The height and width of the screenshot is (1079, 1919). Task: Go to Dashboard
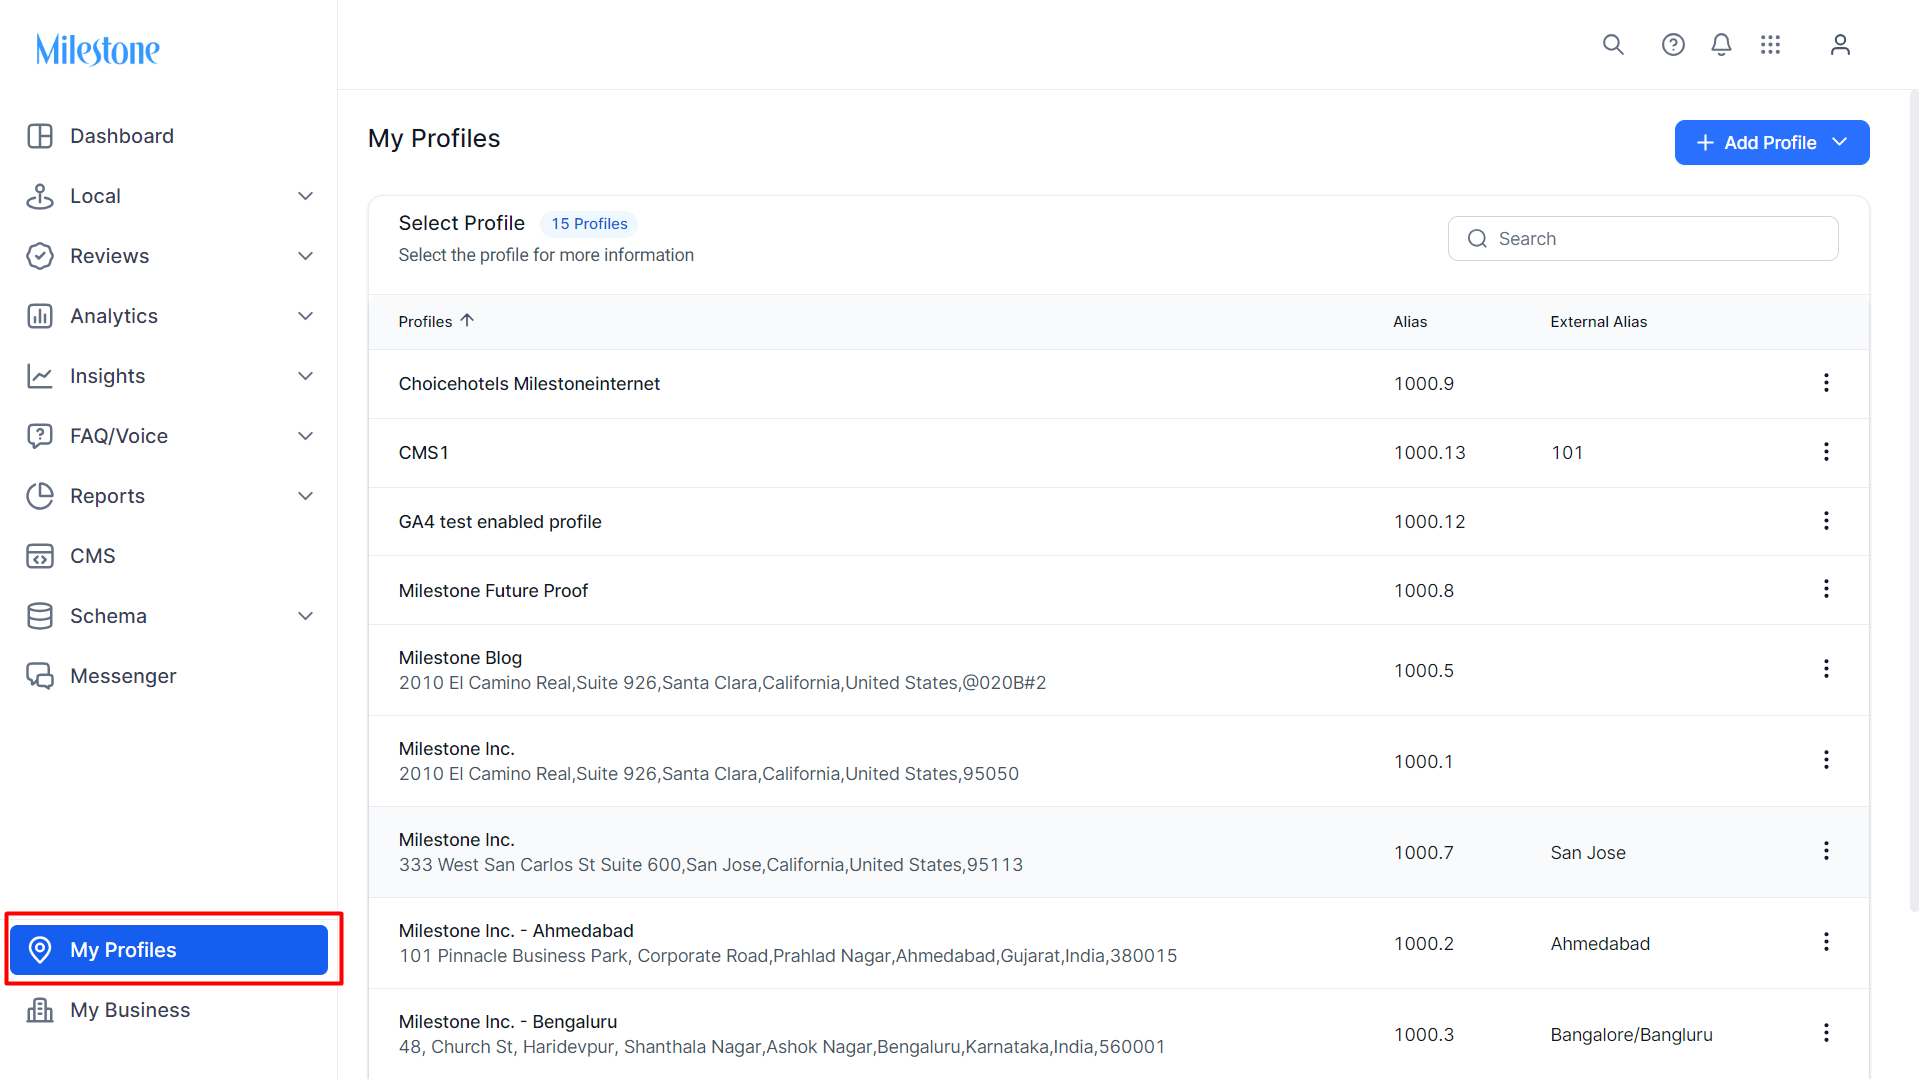click(122, 136)
